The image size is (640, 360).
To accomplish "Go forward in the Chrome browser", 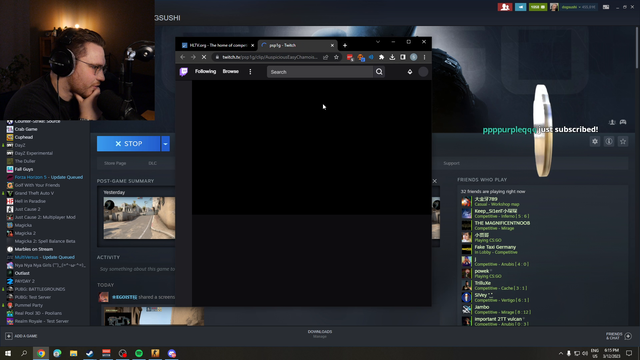I will [x=193, y=57].
